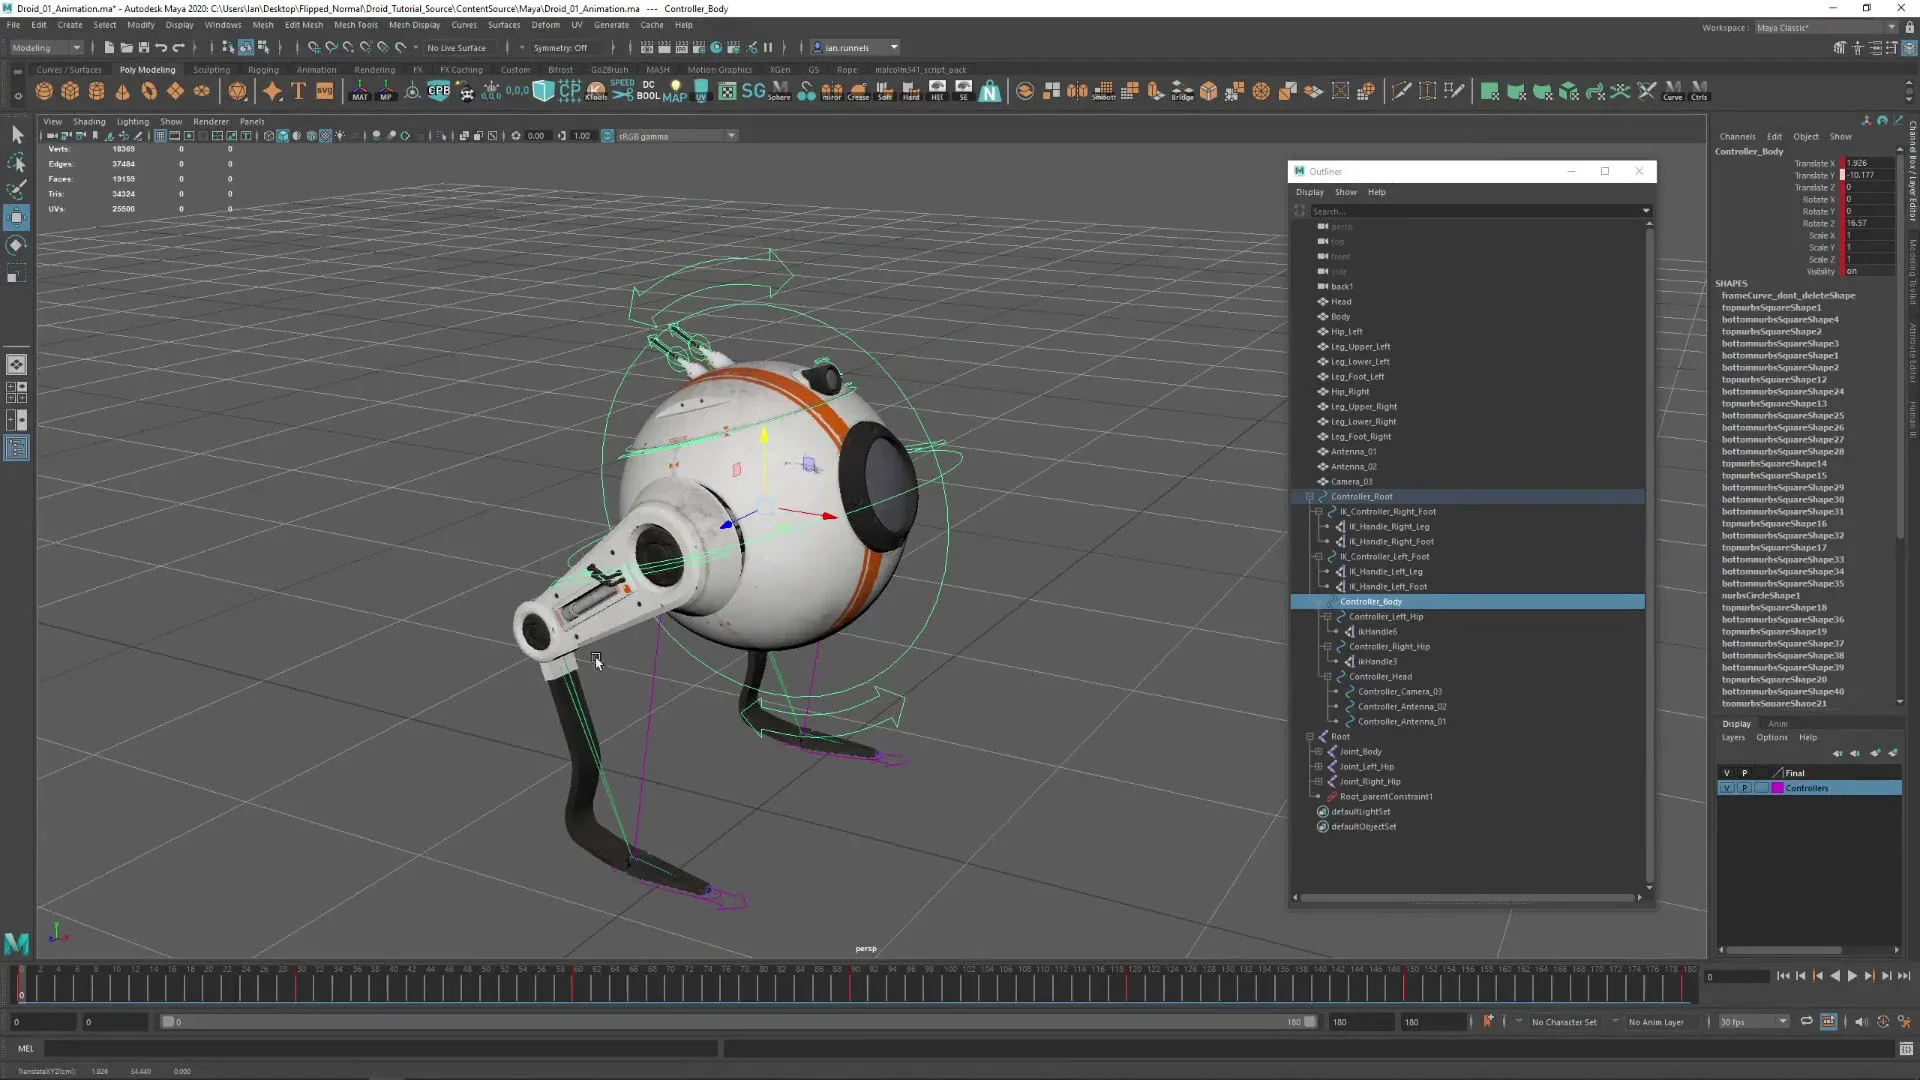Open the Modeling menu set dropdown

[x=46, y=47]
